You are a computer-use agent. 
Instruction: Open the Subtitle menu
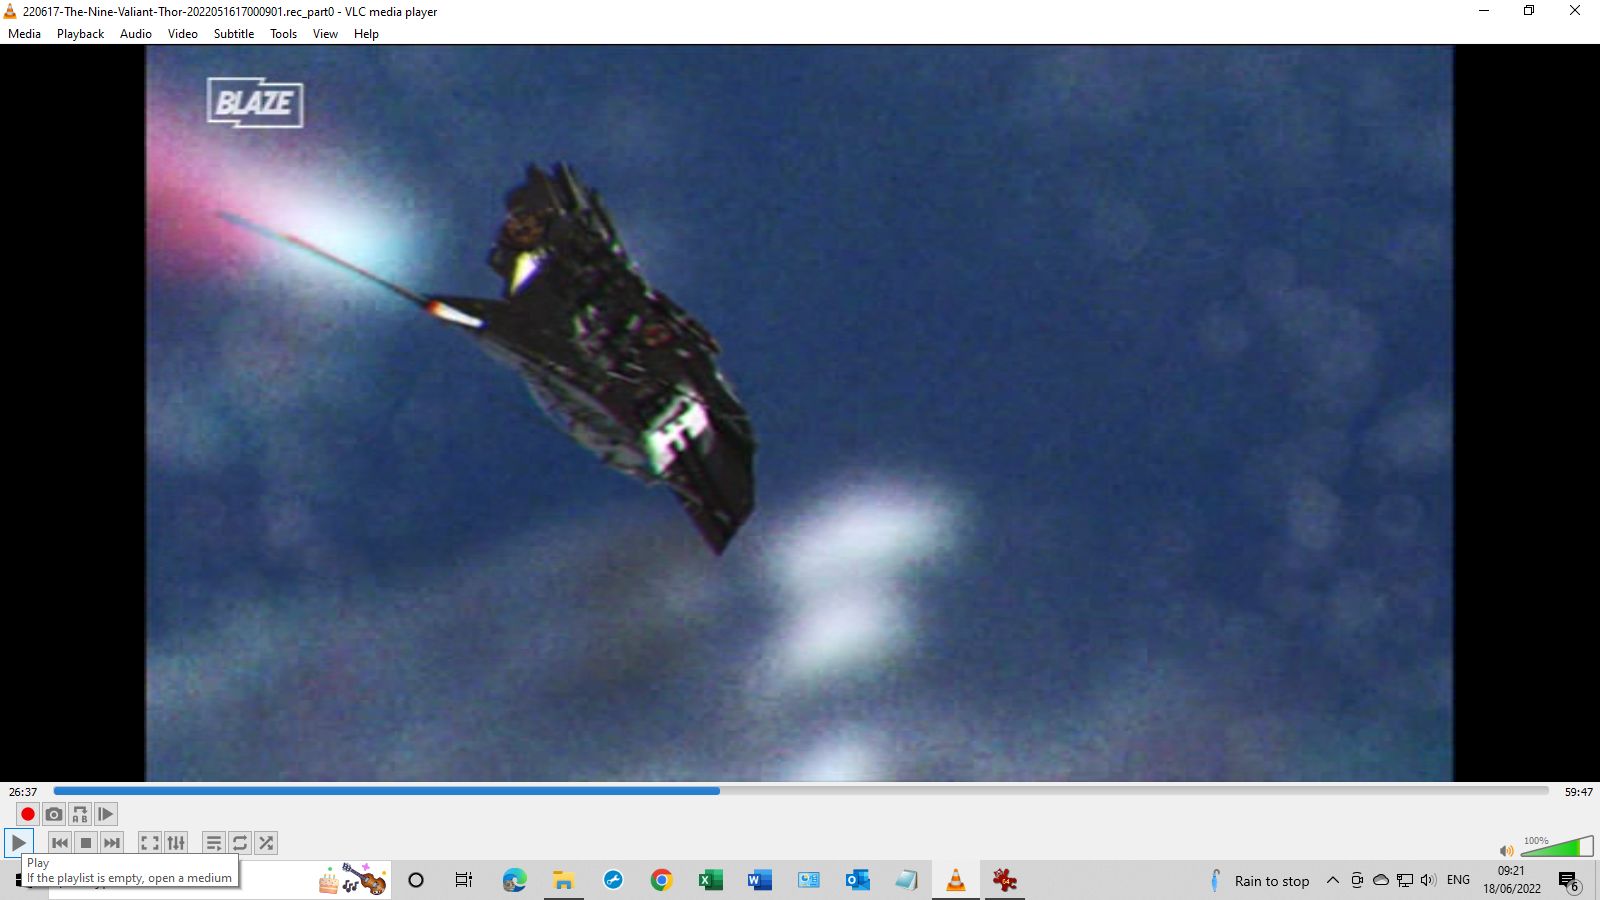click(x=233, y=33)
